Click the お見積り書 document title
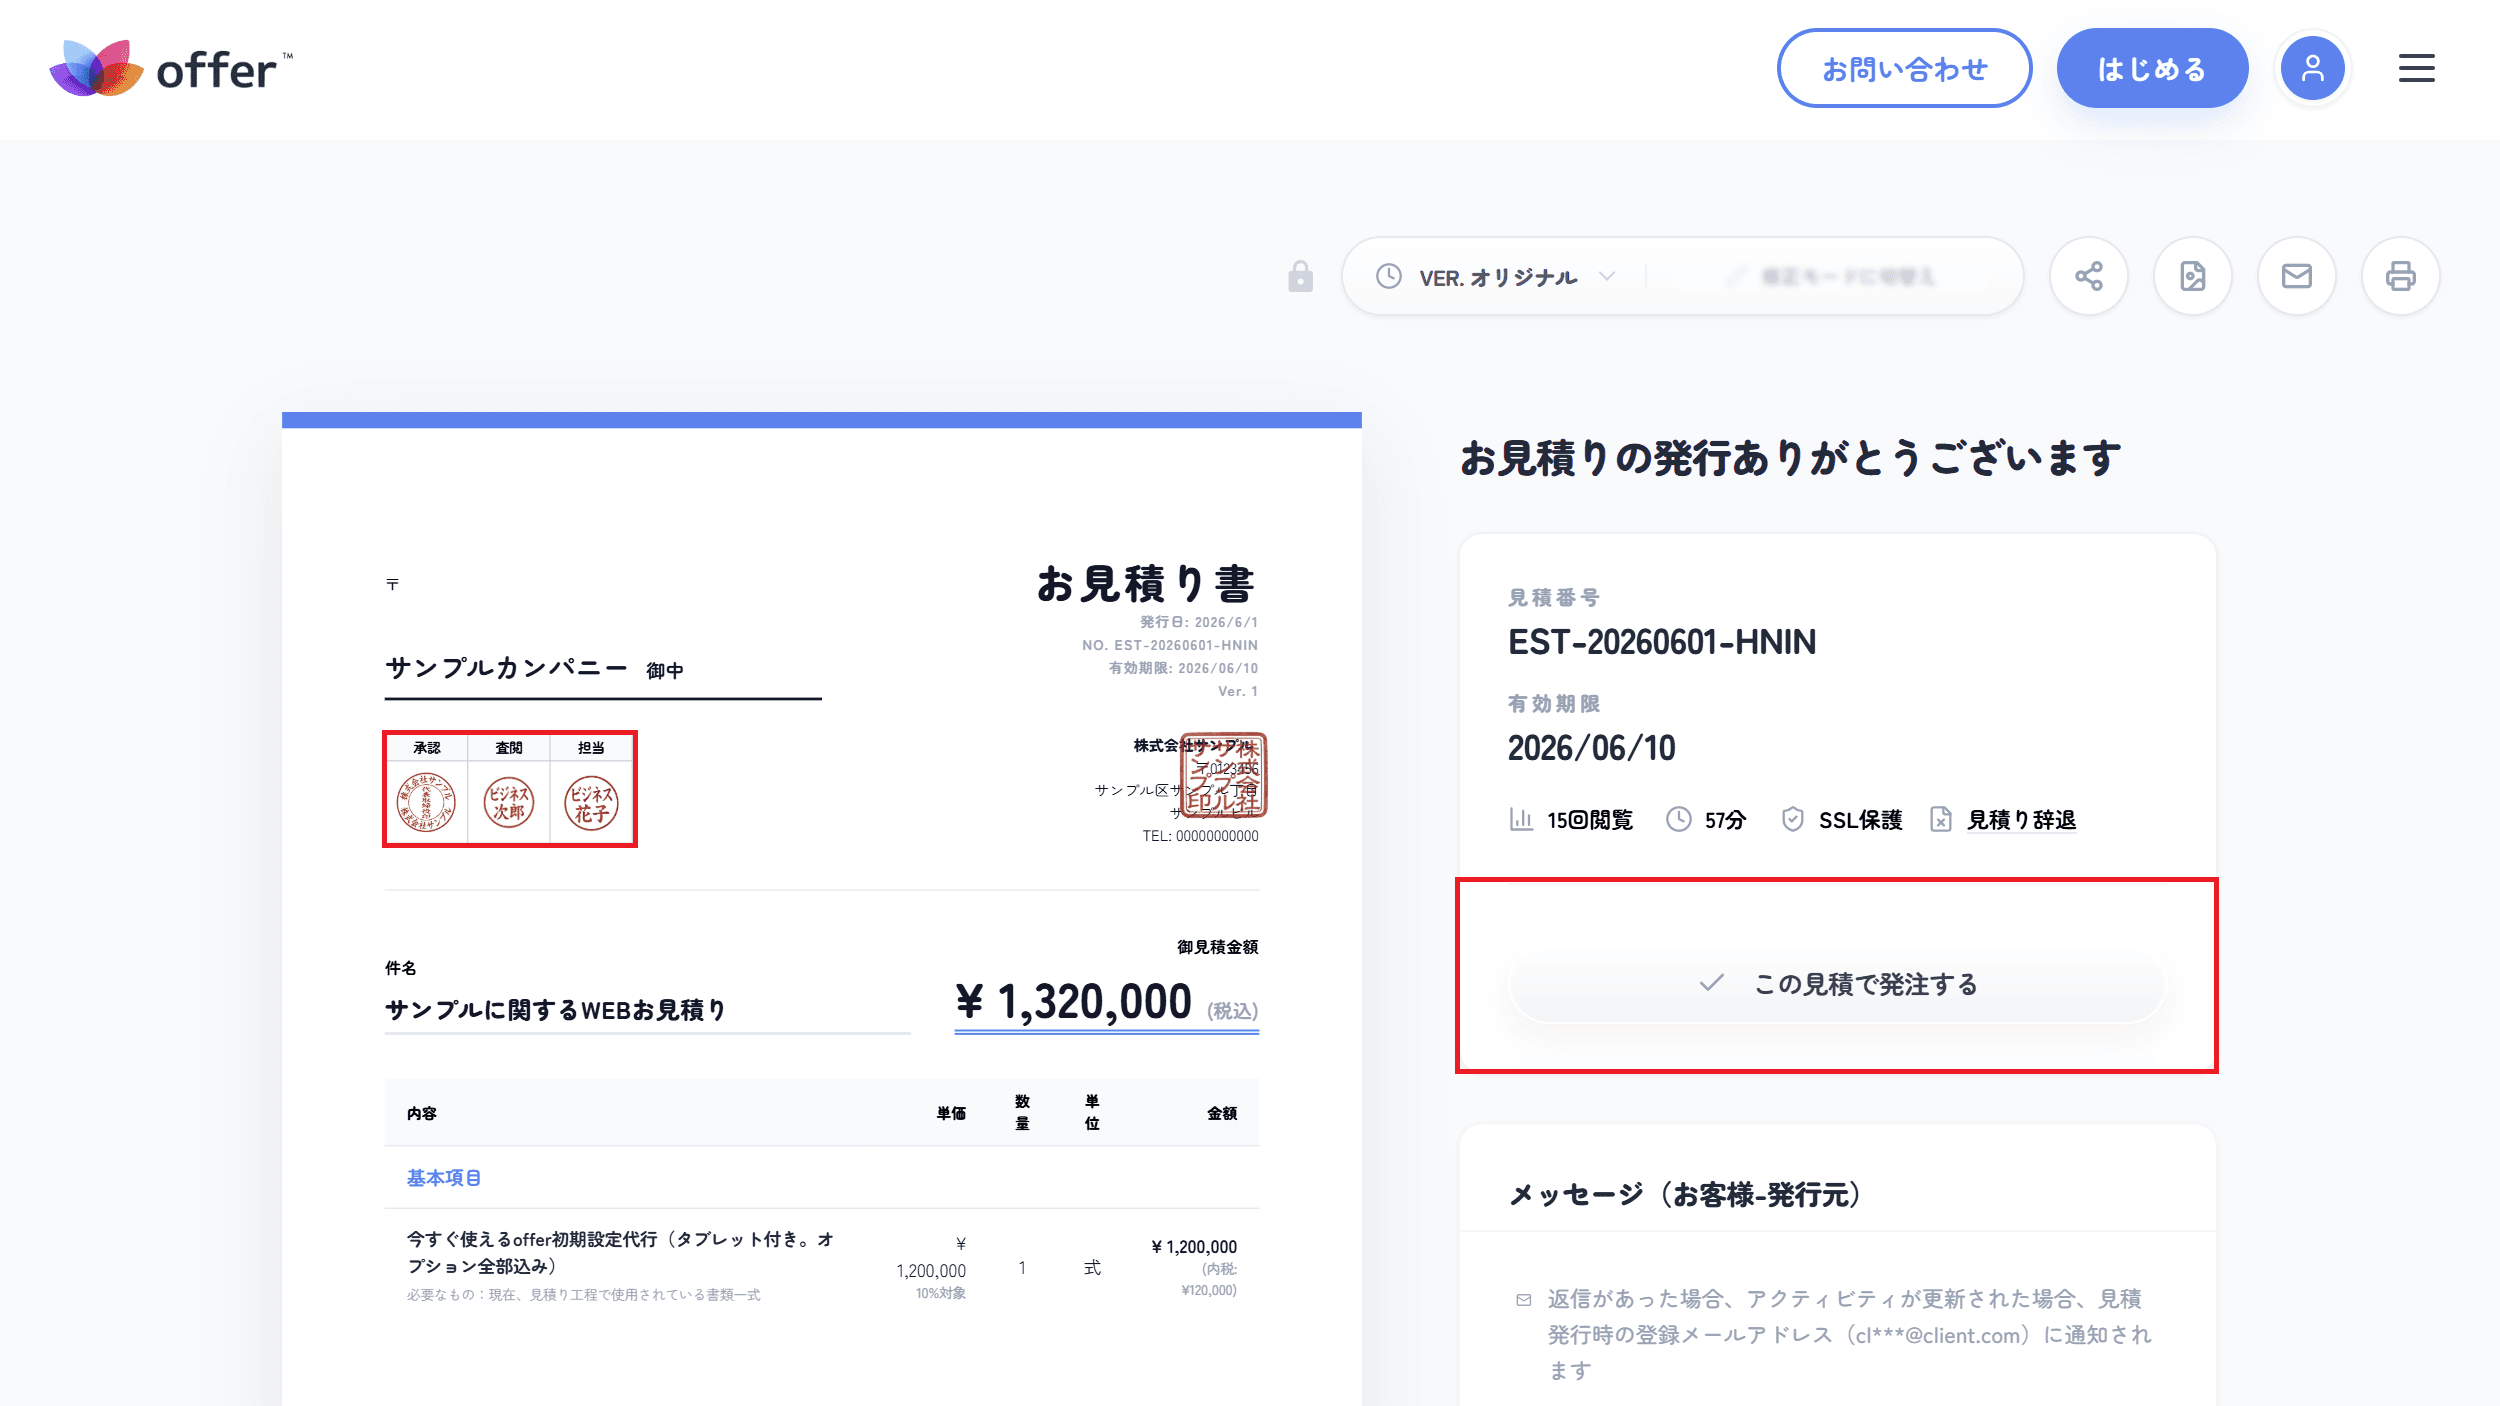 click(1146, 584)
